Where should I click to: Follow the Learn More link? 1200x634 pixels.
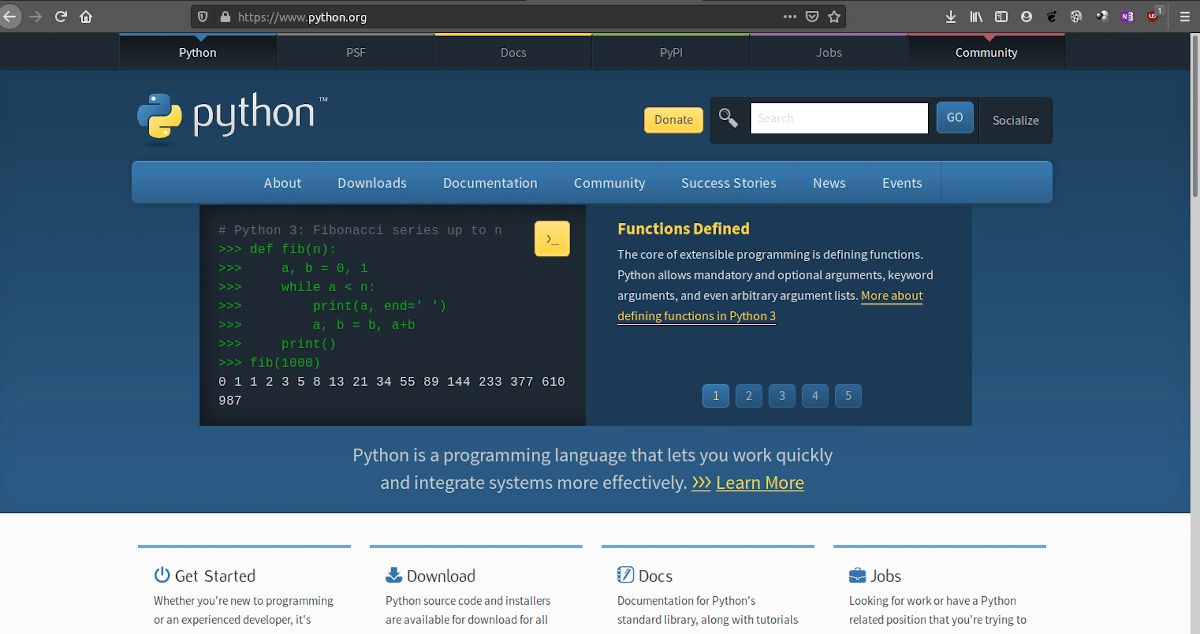[x=760, y=482]
